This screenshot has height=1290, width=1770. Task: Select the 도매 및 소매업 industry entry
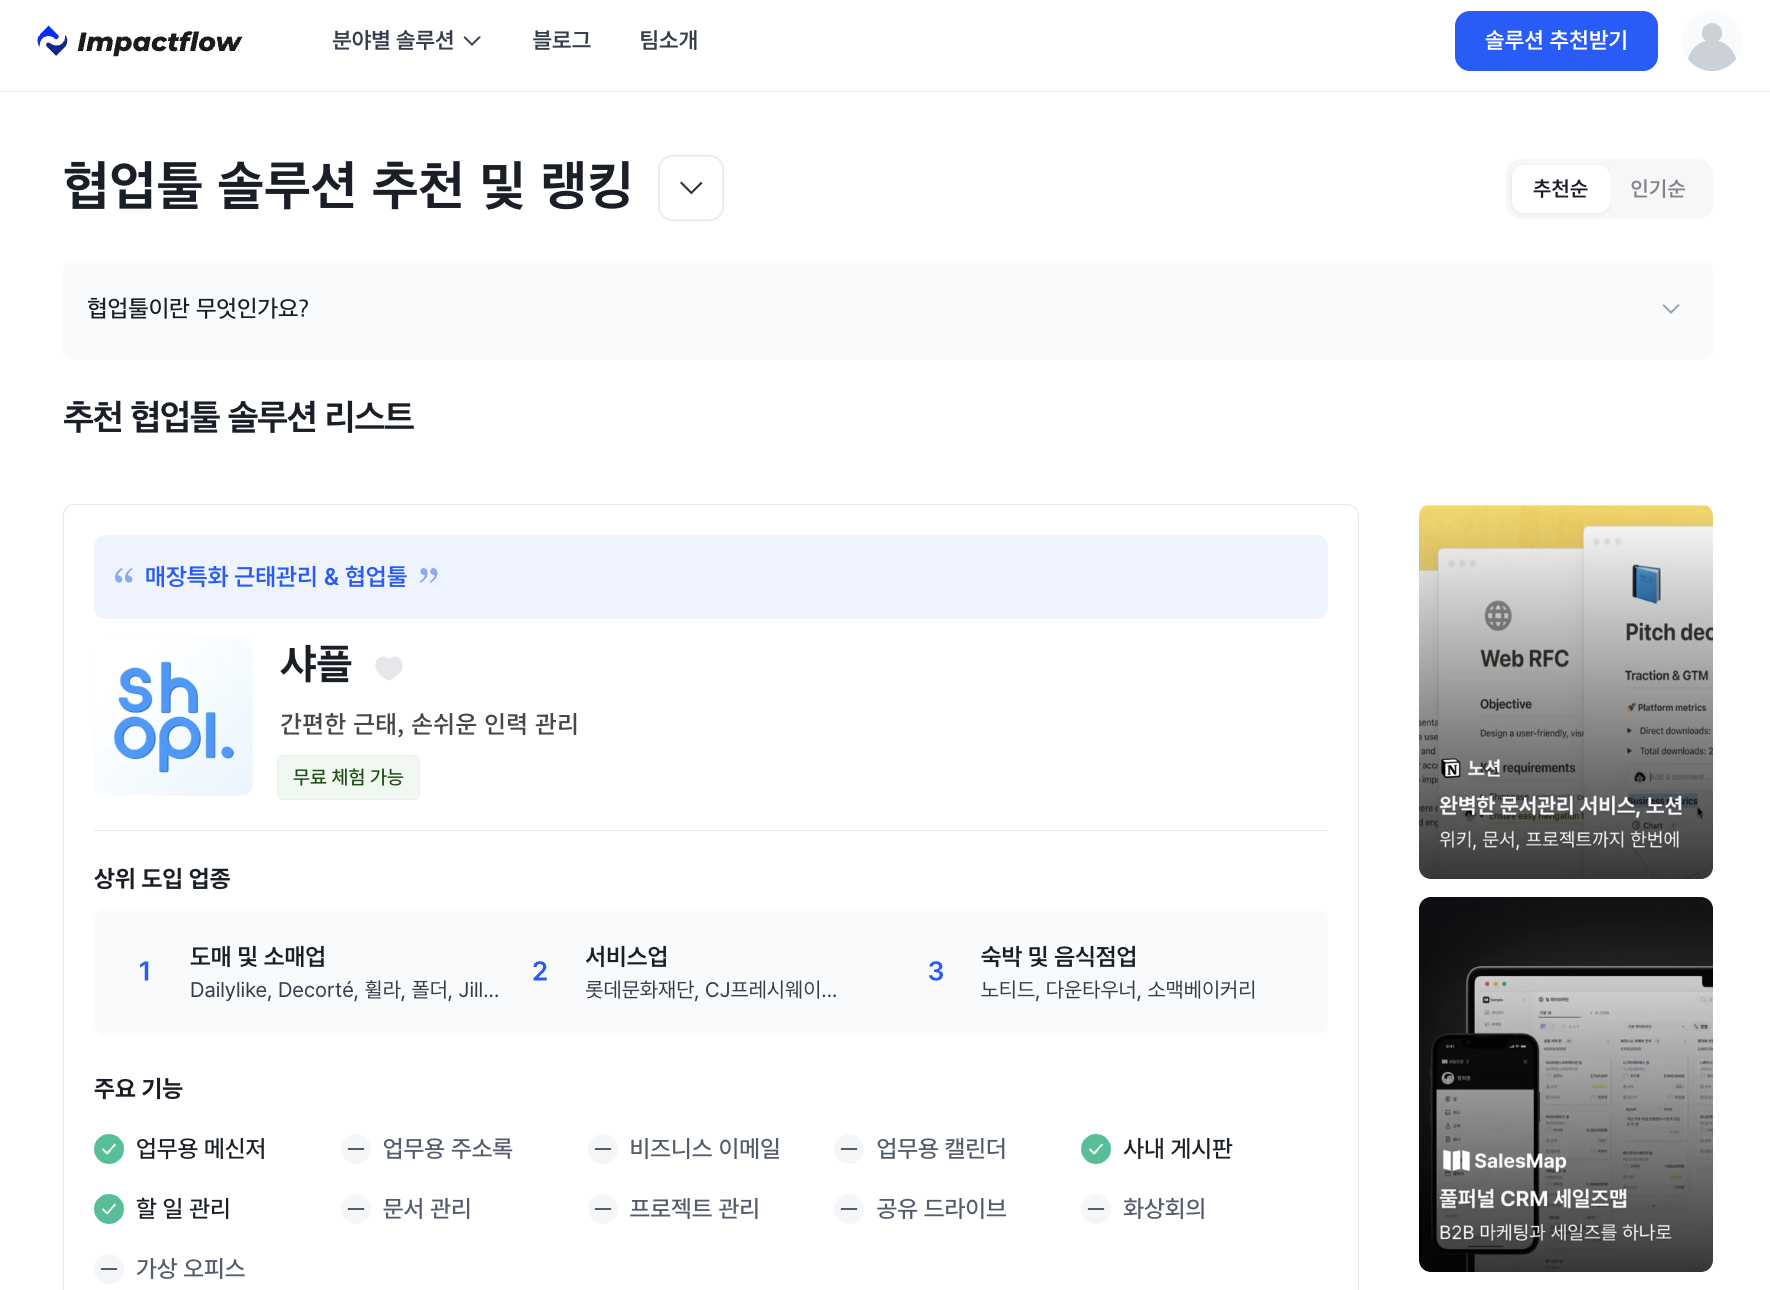click(318, 972)
